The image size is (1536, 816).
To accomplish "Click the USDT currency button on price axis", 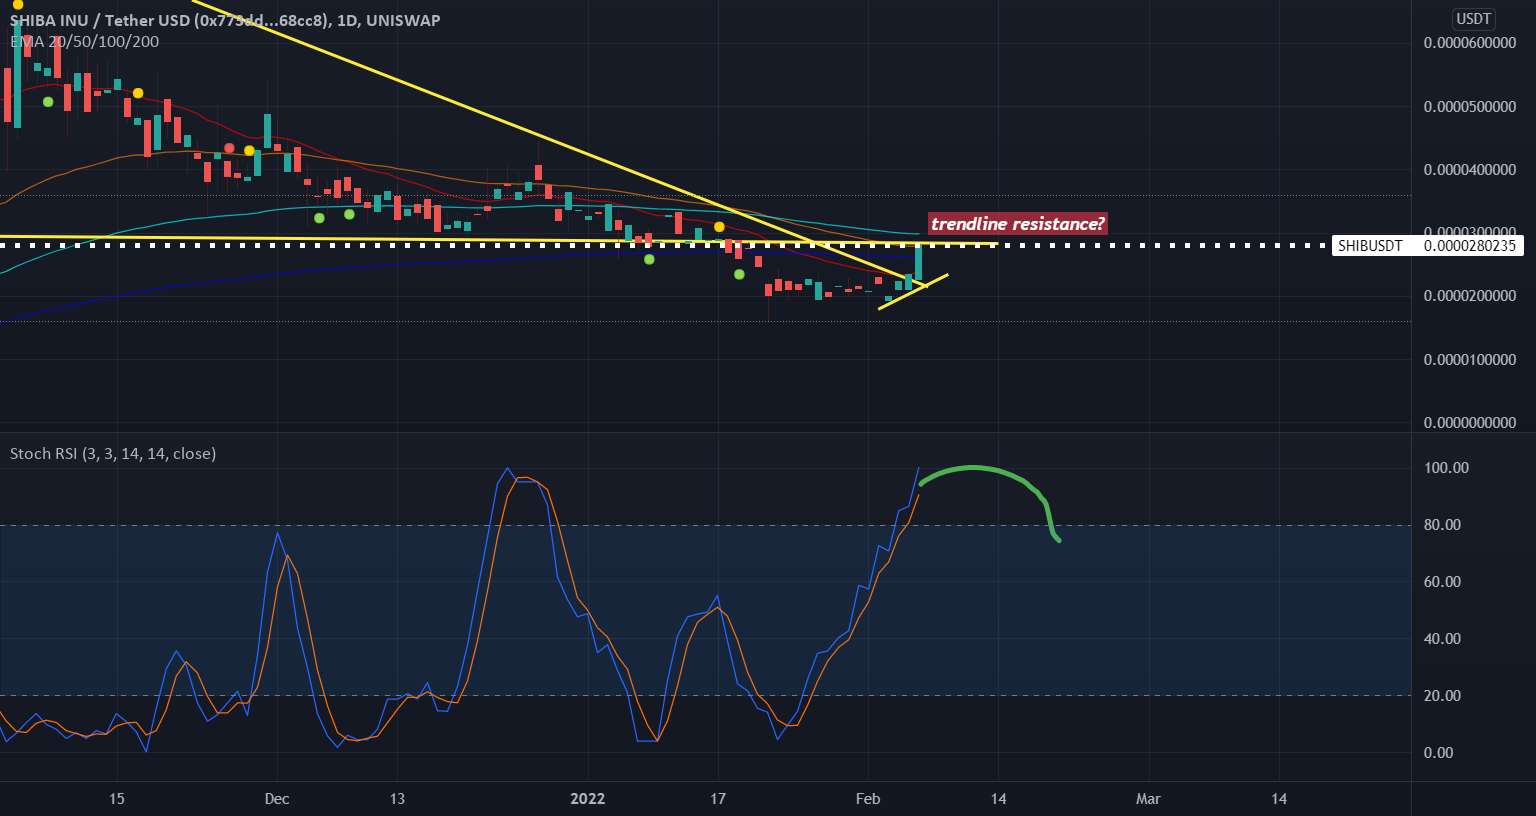I will point(1473,19).
